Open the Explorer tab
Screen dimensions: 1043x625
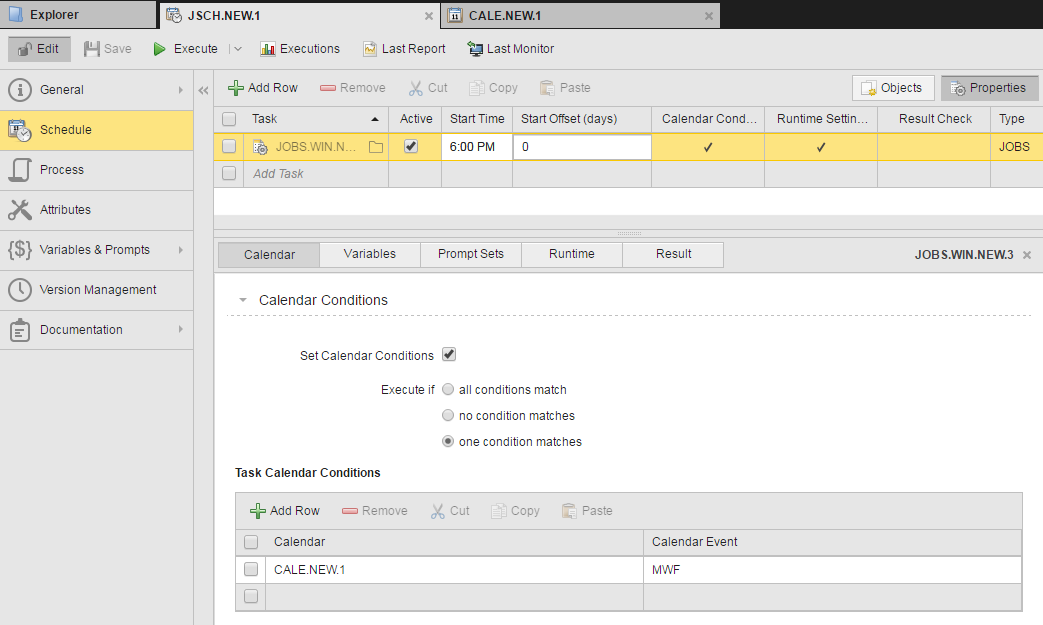(78, 15)
